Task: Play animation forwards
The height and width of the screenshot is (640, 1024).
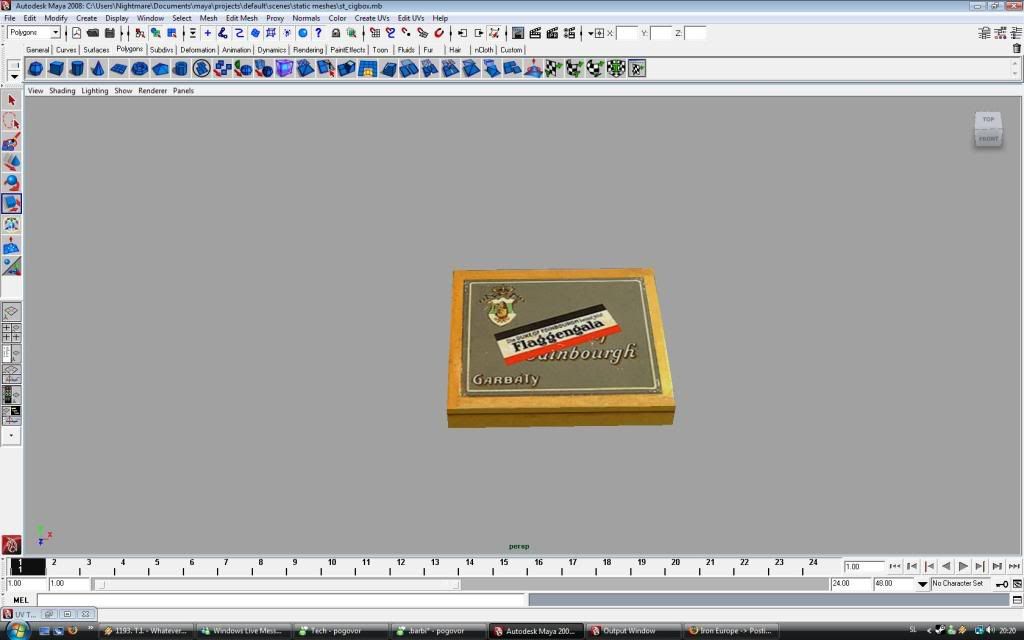Action: [963, 566]
